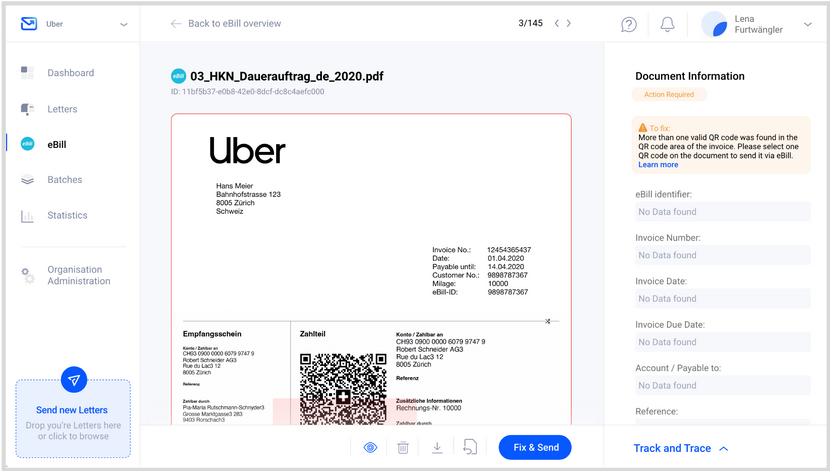The height and width of the screenshot is (471, 830).
Task: Select the eBill menu item
Action: 57,144
